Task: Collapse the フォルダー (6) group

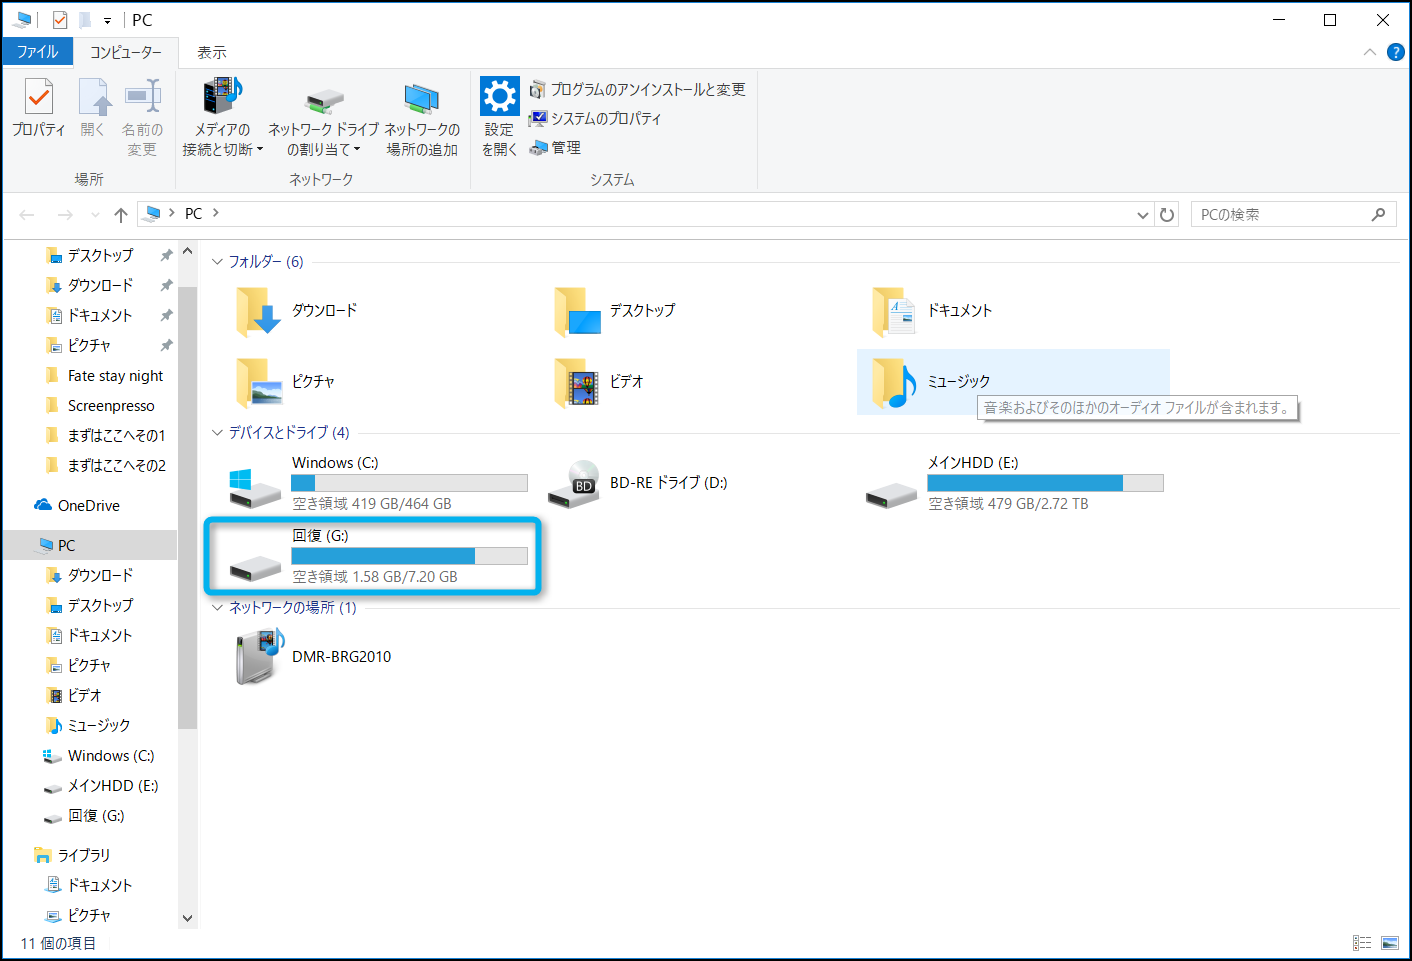Action: pos(217,262)
